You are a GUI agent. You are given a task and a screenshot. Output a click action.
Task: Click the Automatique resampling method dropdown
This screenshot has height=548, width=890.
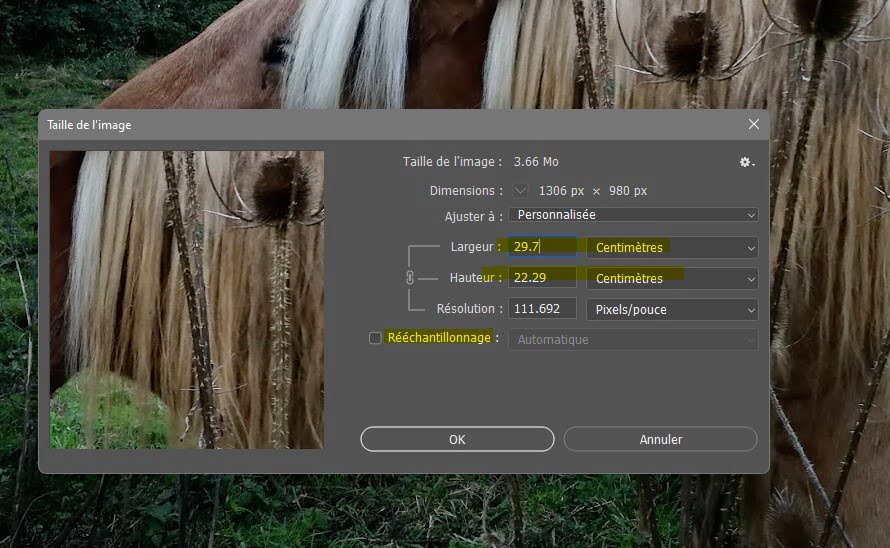[x=632, y=340]
